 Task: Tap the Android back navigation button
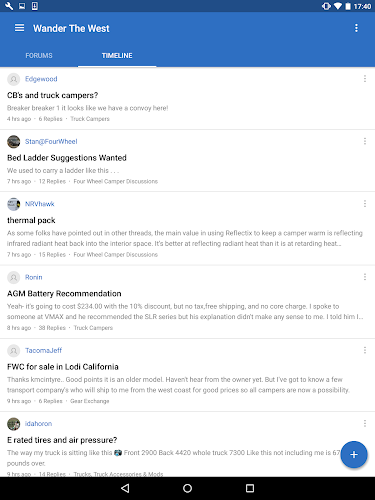pos(125,488)
